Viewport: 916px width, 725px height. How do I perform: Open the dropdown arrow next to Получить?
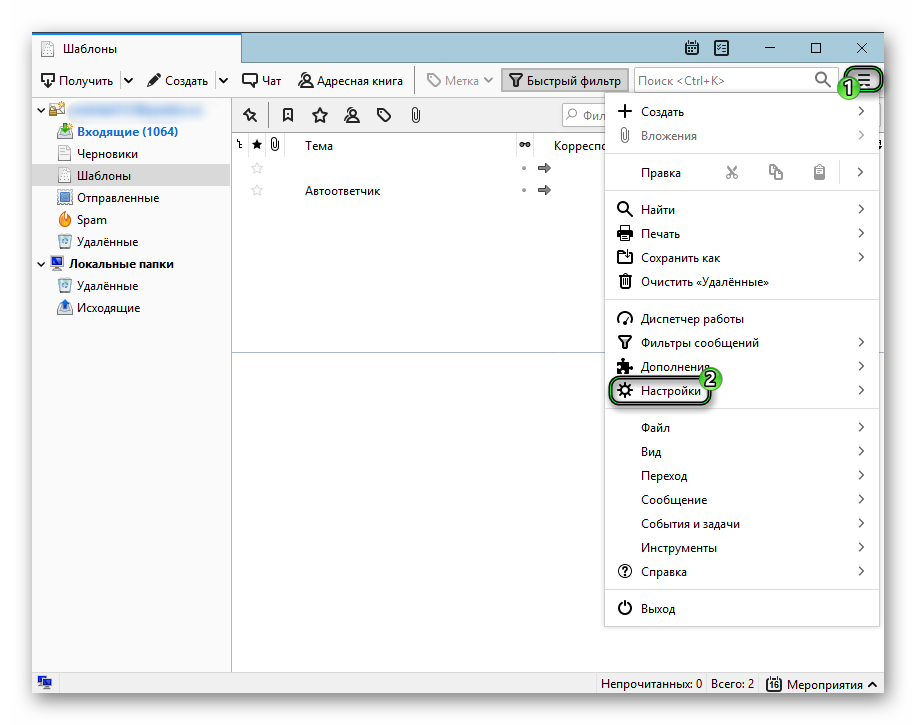129,81
